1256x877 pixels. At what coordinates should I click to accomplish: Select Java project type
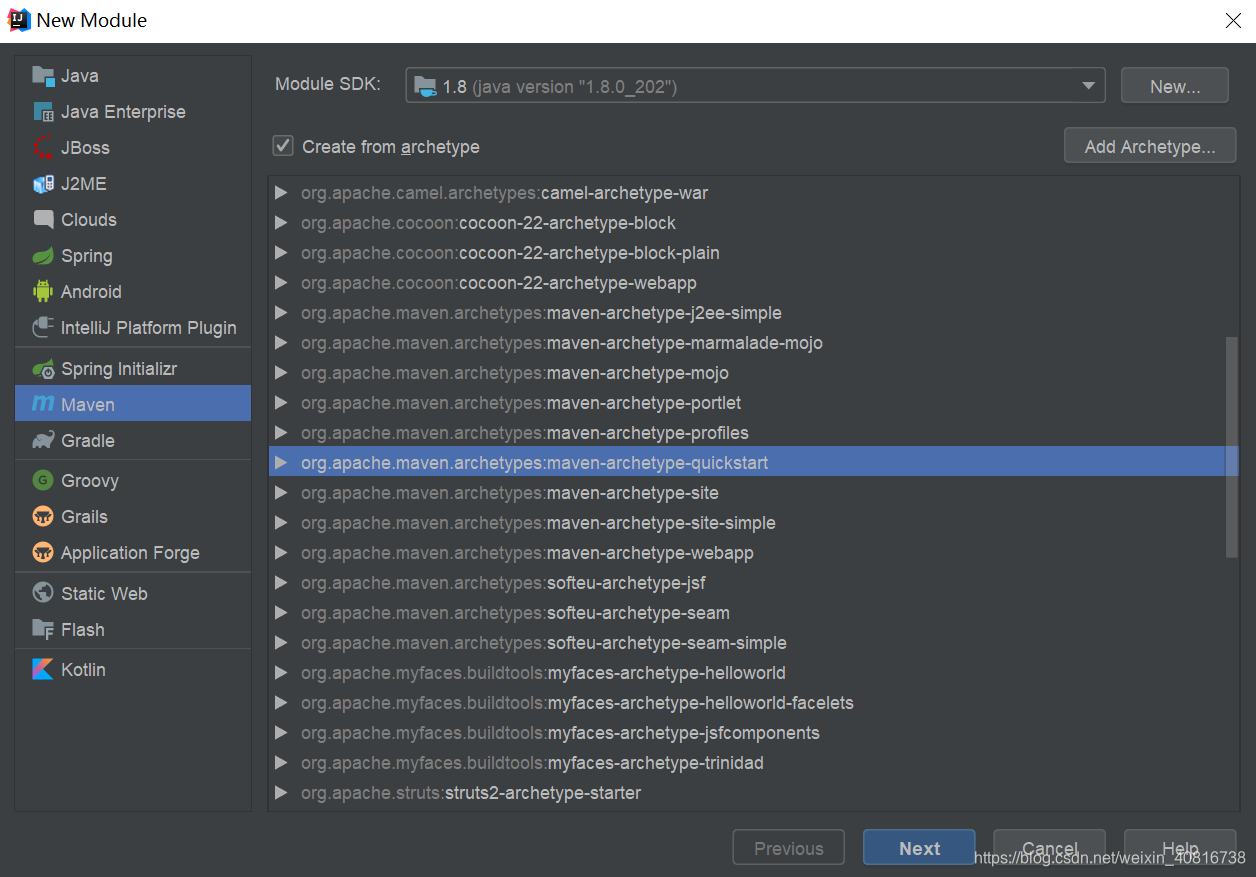click(133, 76)
